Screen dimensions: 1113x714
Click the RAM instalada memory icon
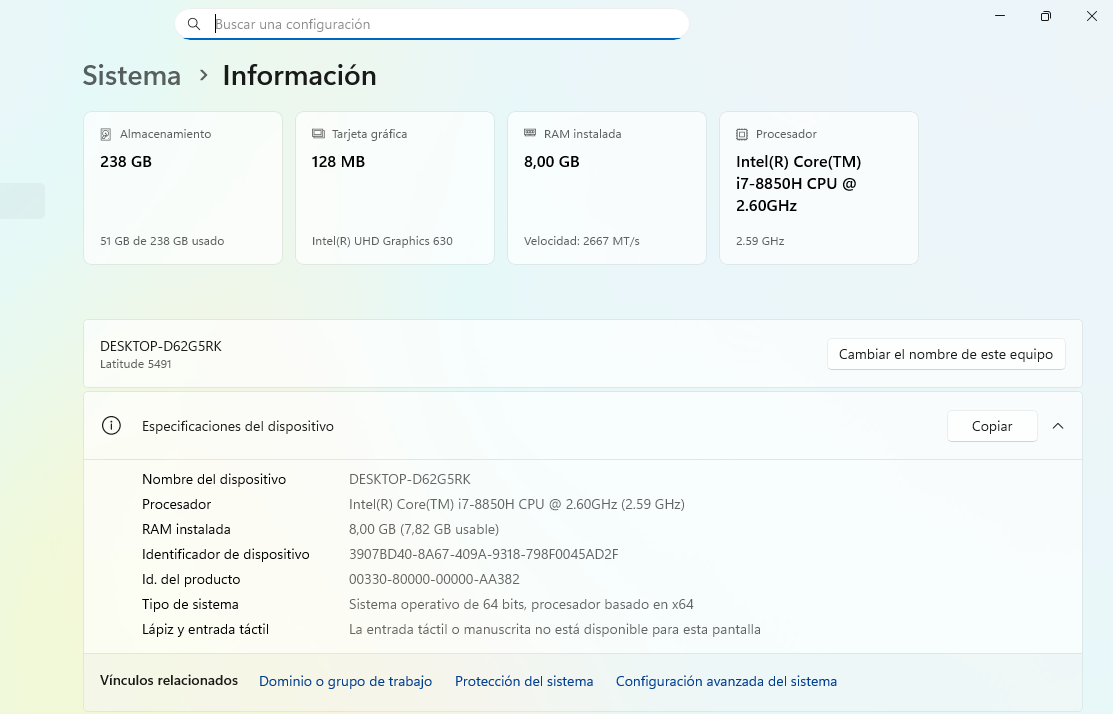point(529,133)
